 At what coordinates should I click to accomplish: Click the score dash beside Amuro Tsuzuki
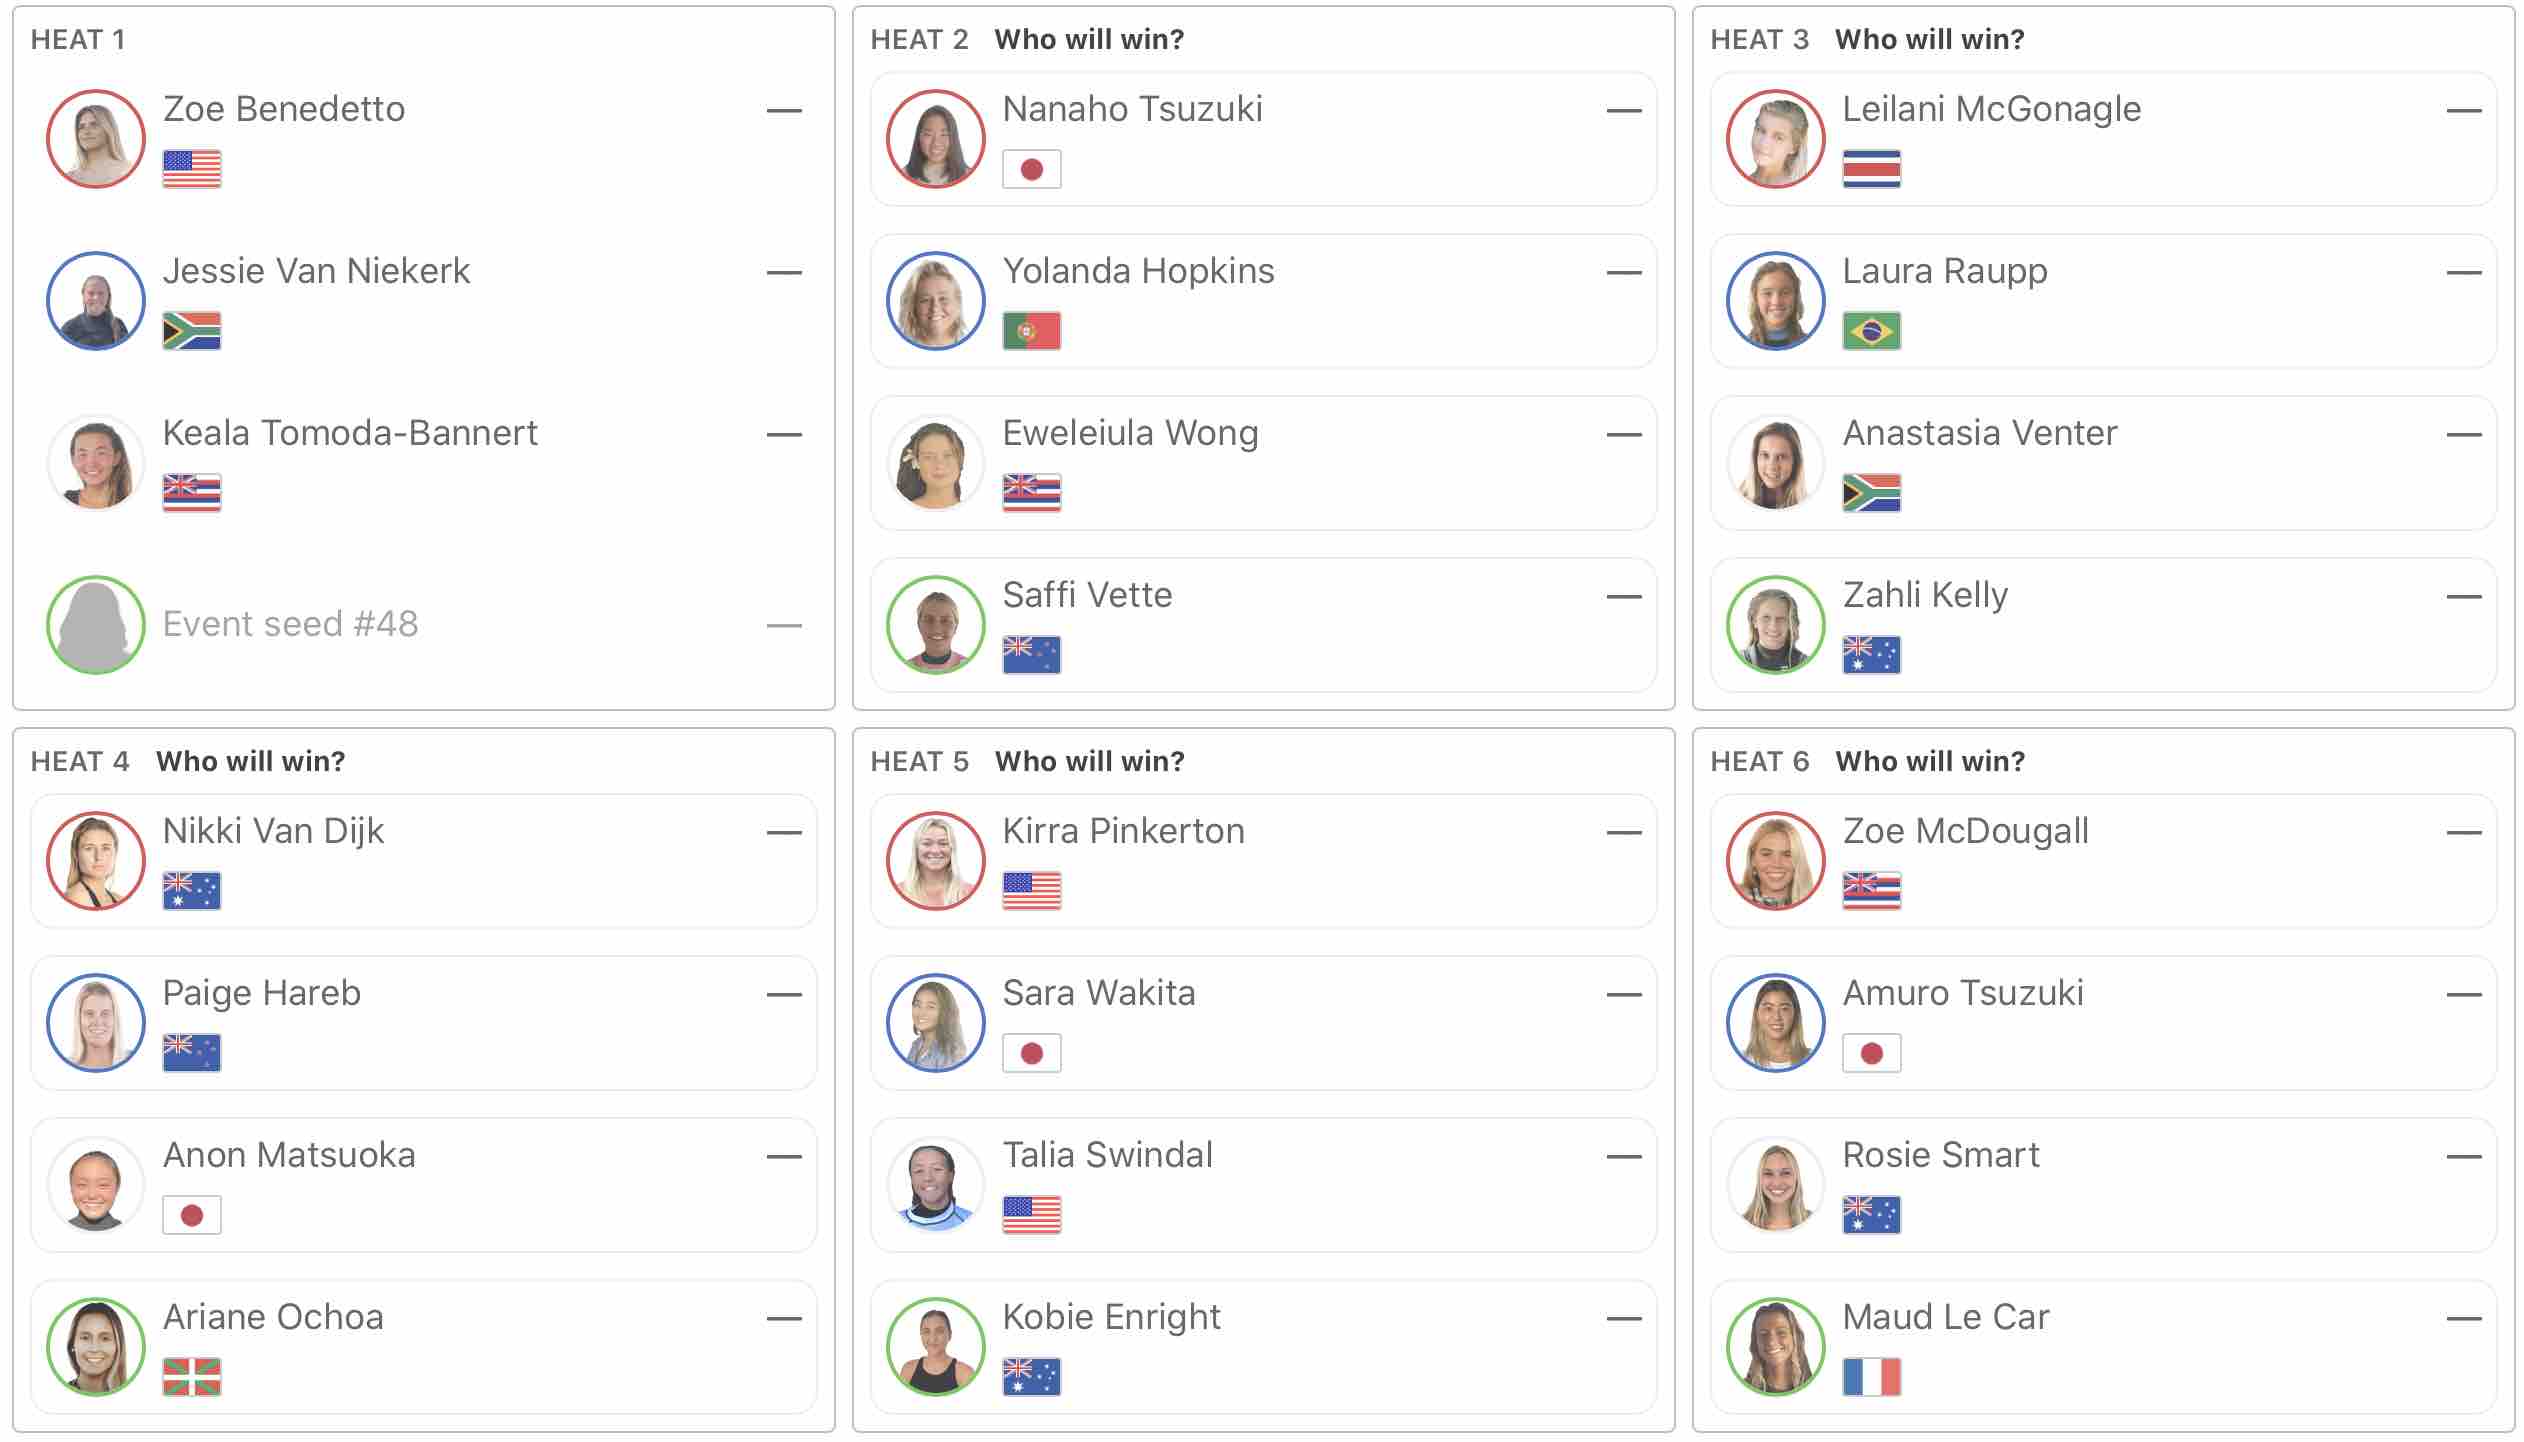coord(2464,995)
